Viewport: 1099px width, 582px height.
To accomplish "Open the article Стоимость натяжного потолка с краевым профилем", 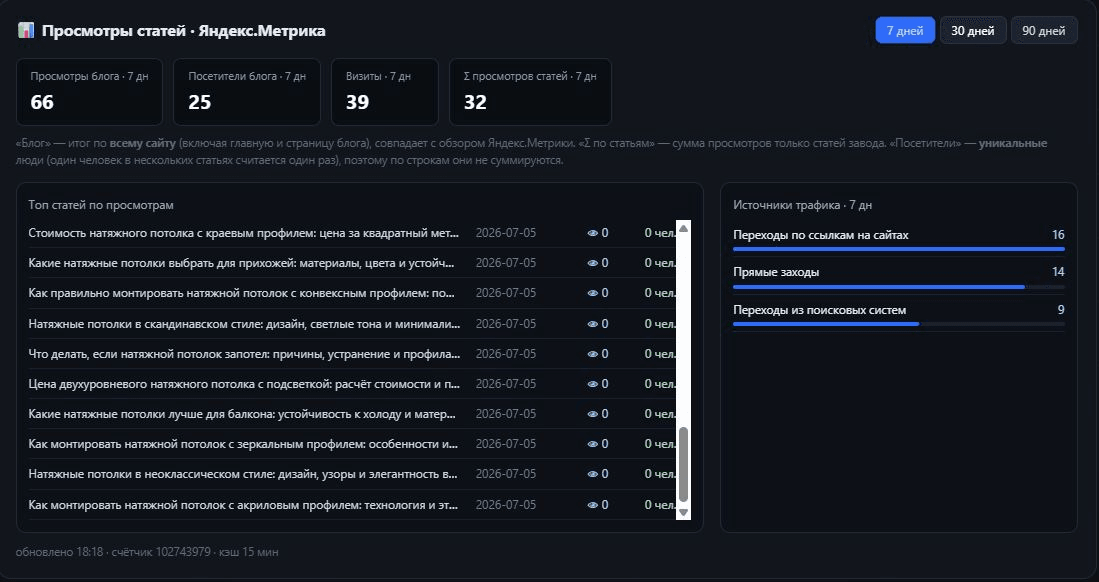I will [244, 233].
